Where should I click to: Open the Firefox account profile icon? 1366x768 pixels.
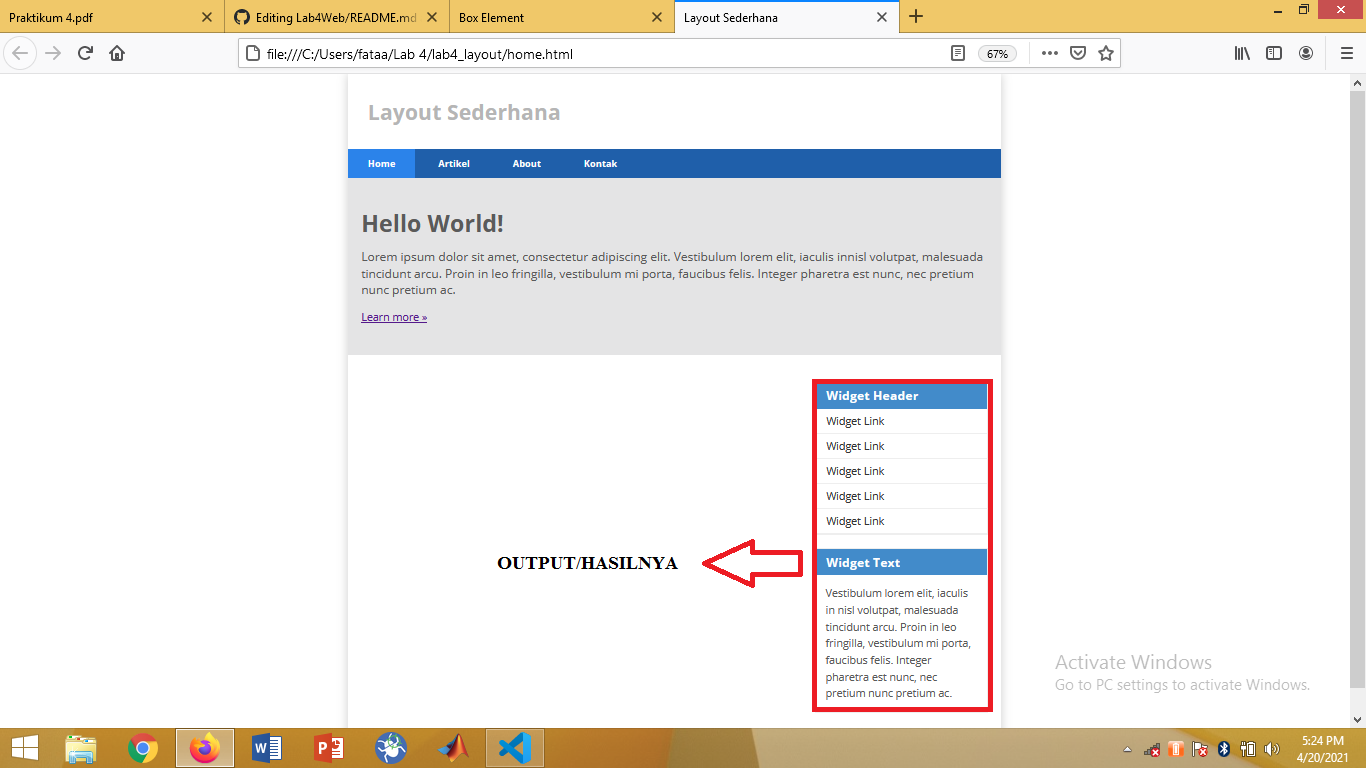(1305, 53)
